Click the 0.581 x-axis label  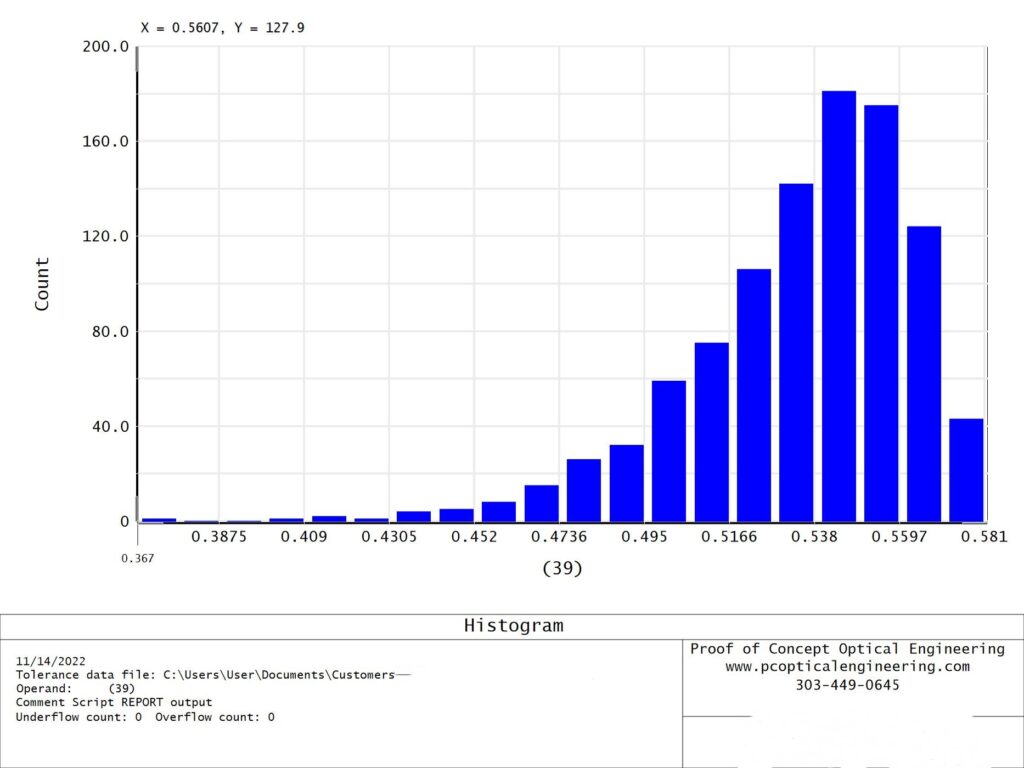984,537
